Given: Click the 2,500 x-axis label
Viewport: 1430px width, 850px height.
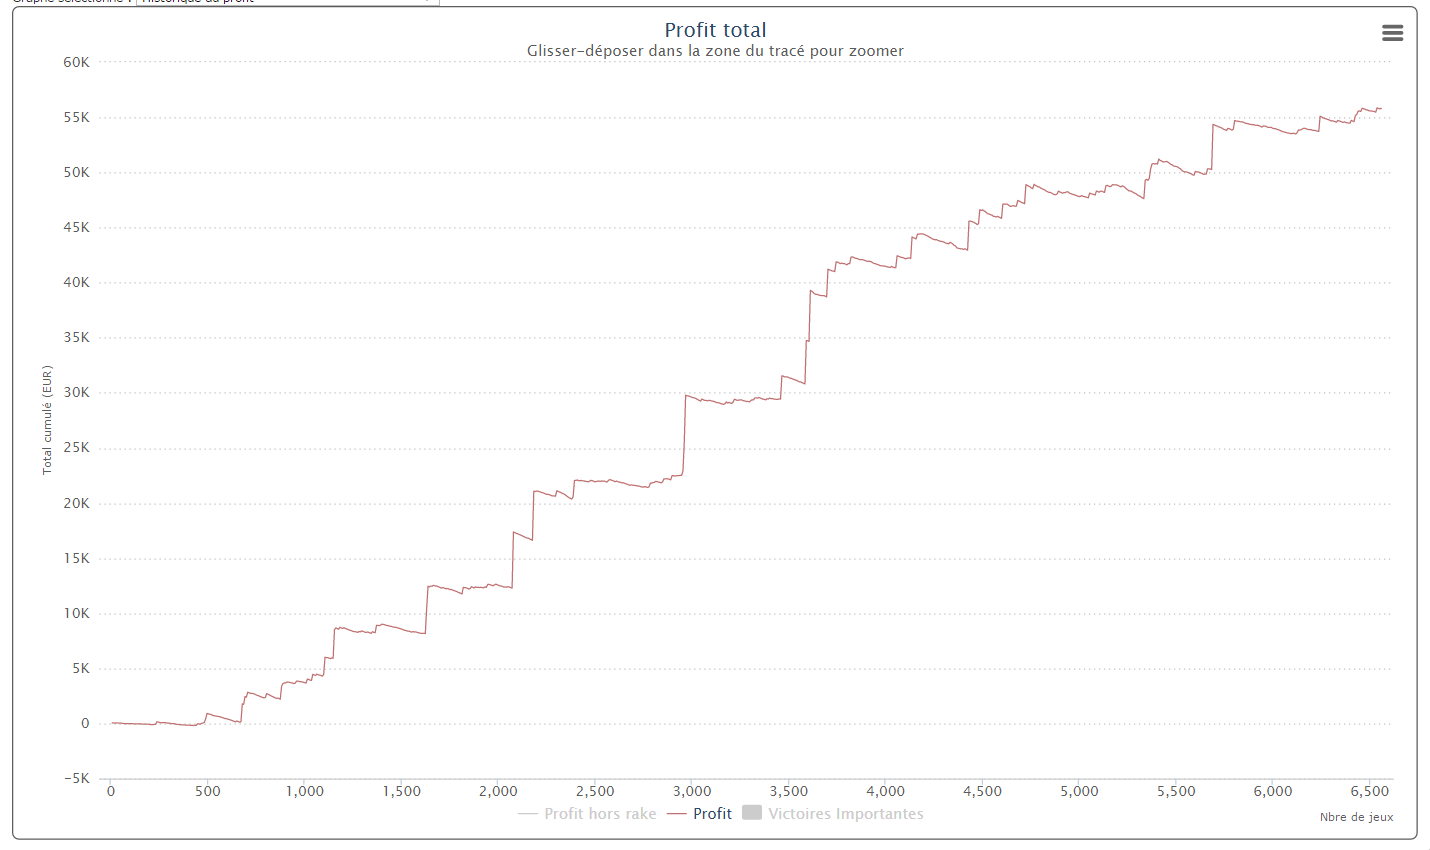Looking at the screenshot, I should coord(595,791).
